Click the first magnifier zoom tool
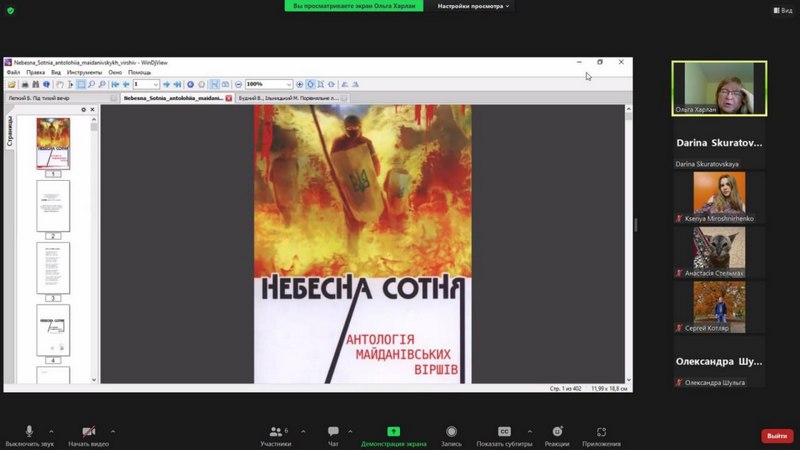Viewport: 800px width, 450px height. (91, 84)
